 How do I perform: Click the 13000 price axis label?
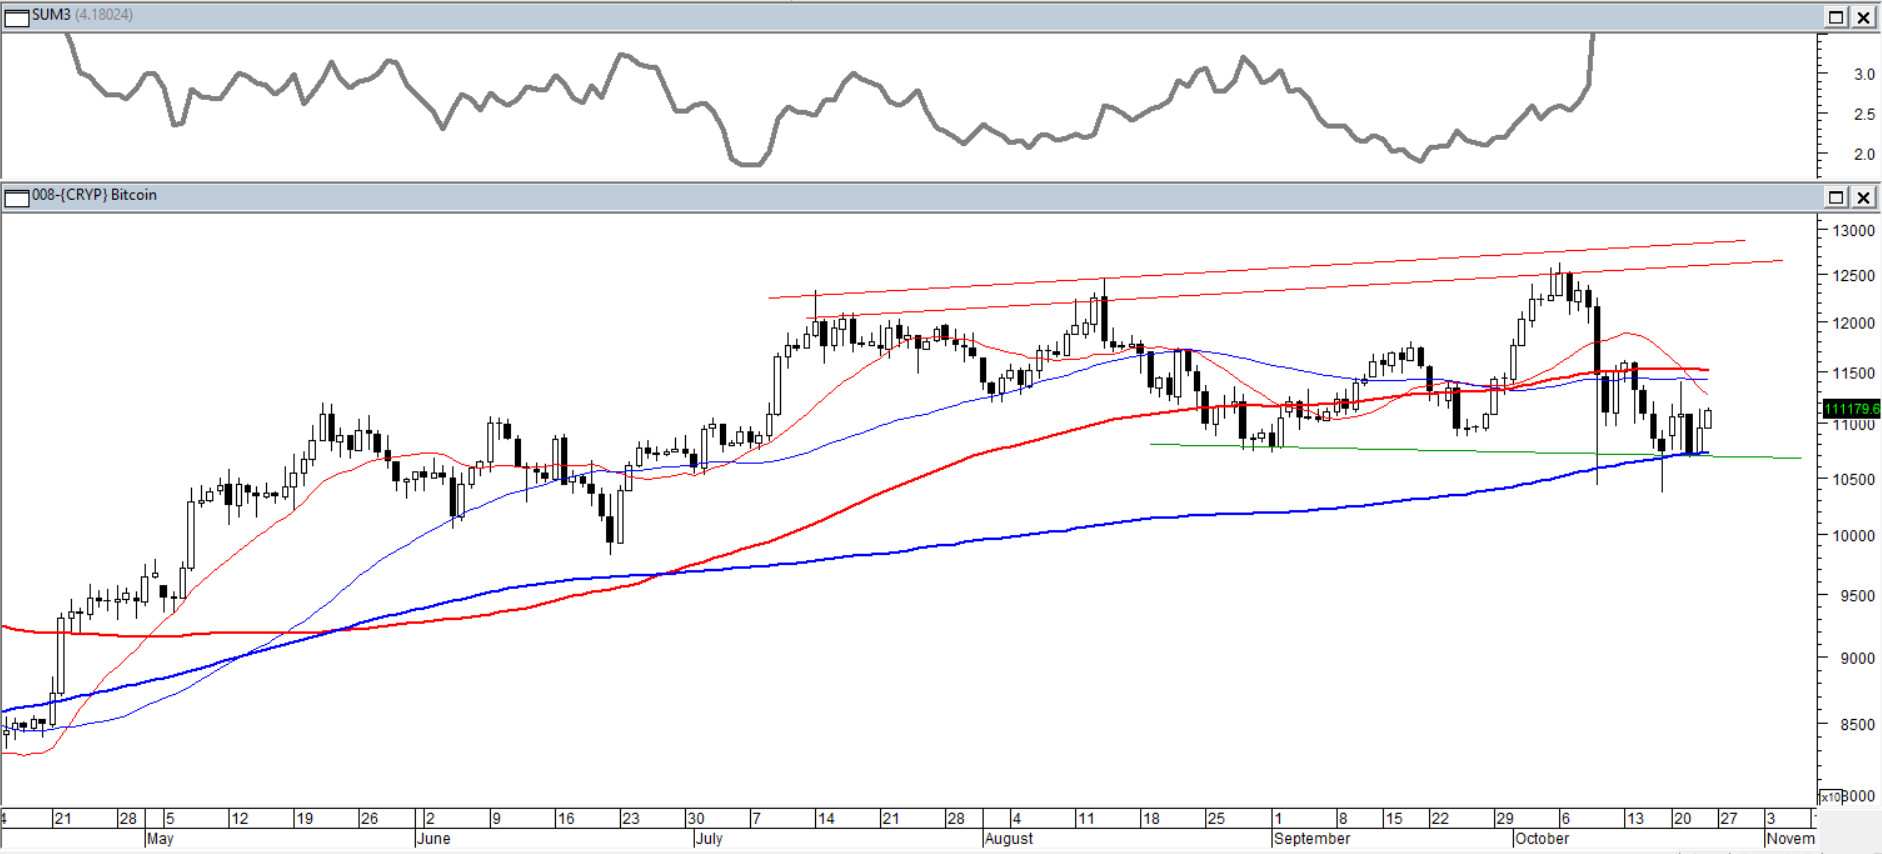pyautogui.click(x=1853, y=231)
